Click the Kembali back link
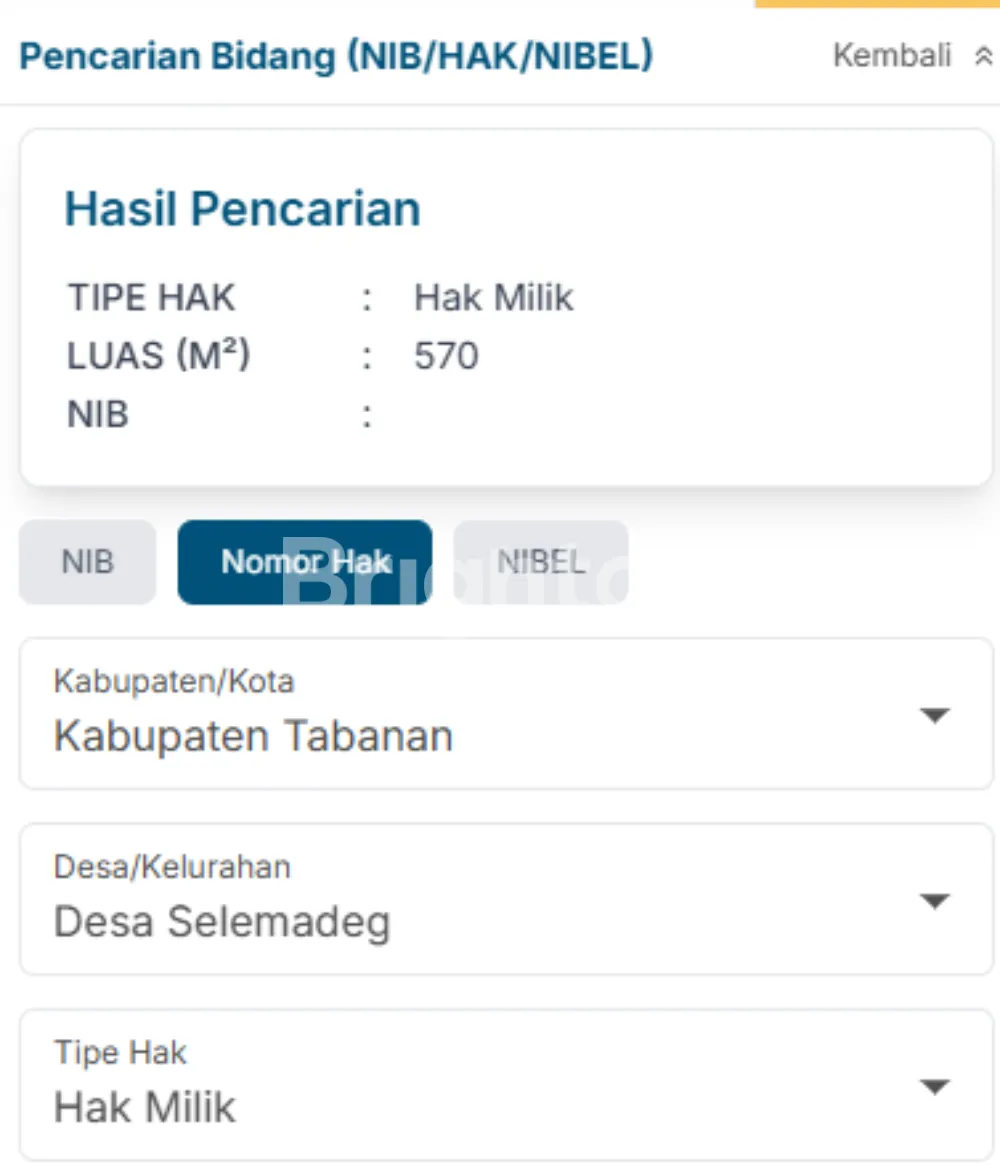This screenshot has height=1175, width=1000. [x=892, y=56]
